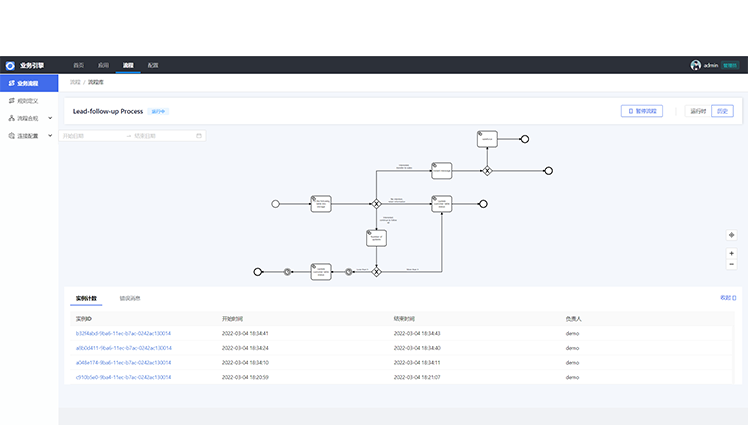
Task: Expand the 连接配置 sidebar menu
Action: click(28, 135)
